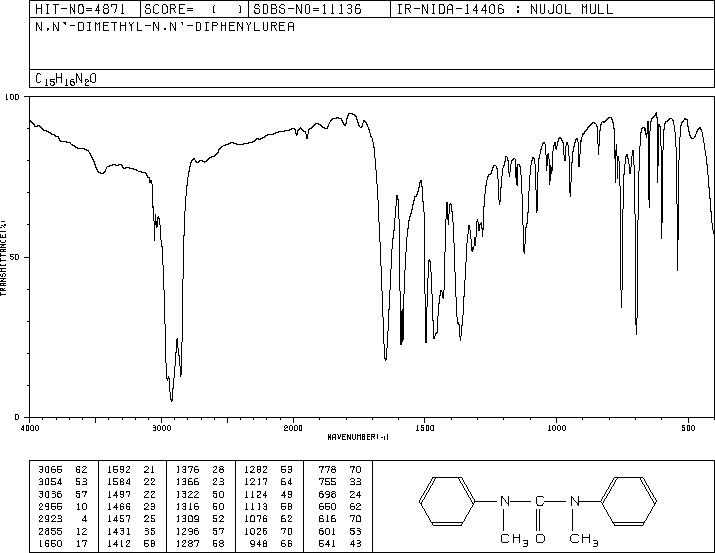This screenshot has width=715, height=553.
Task: Click the 2000 tick label on x-axis
Action: pyautogui.click(x=293, y=428)
